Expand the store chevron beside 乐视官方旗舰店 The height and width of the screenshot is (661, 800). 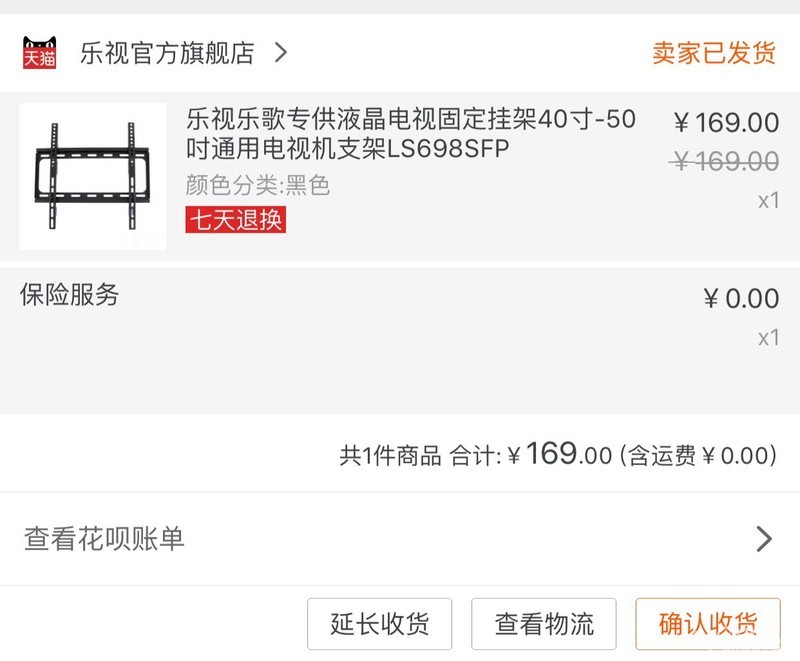pyautogui.click(x=281, y=53)
